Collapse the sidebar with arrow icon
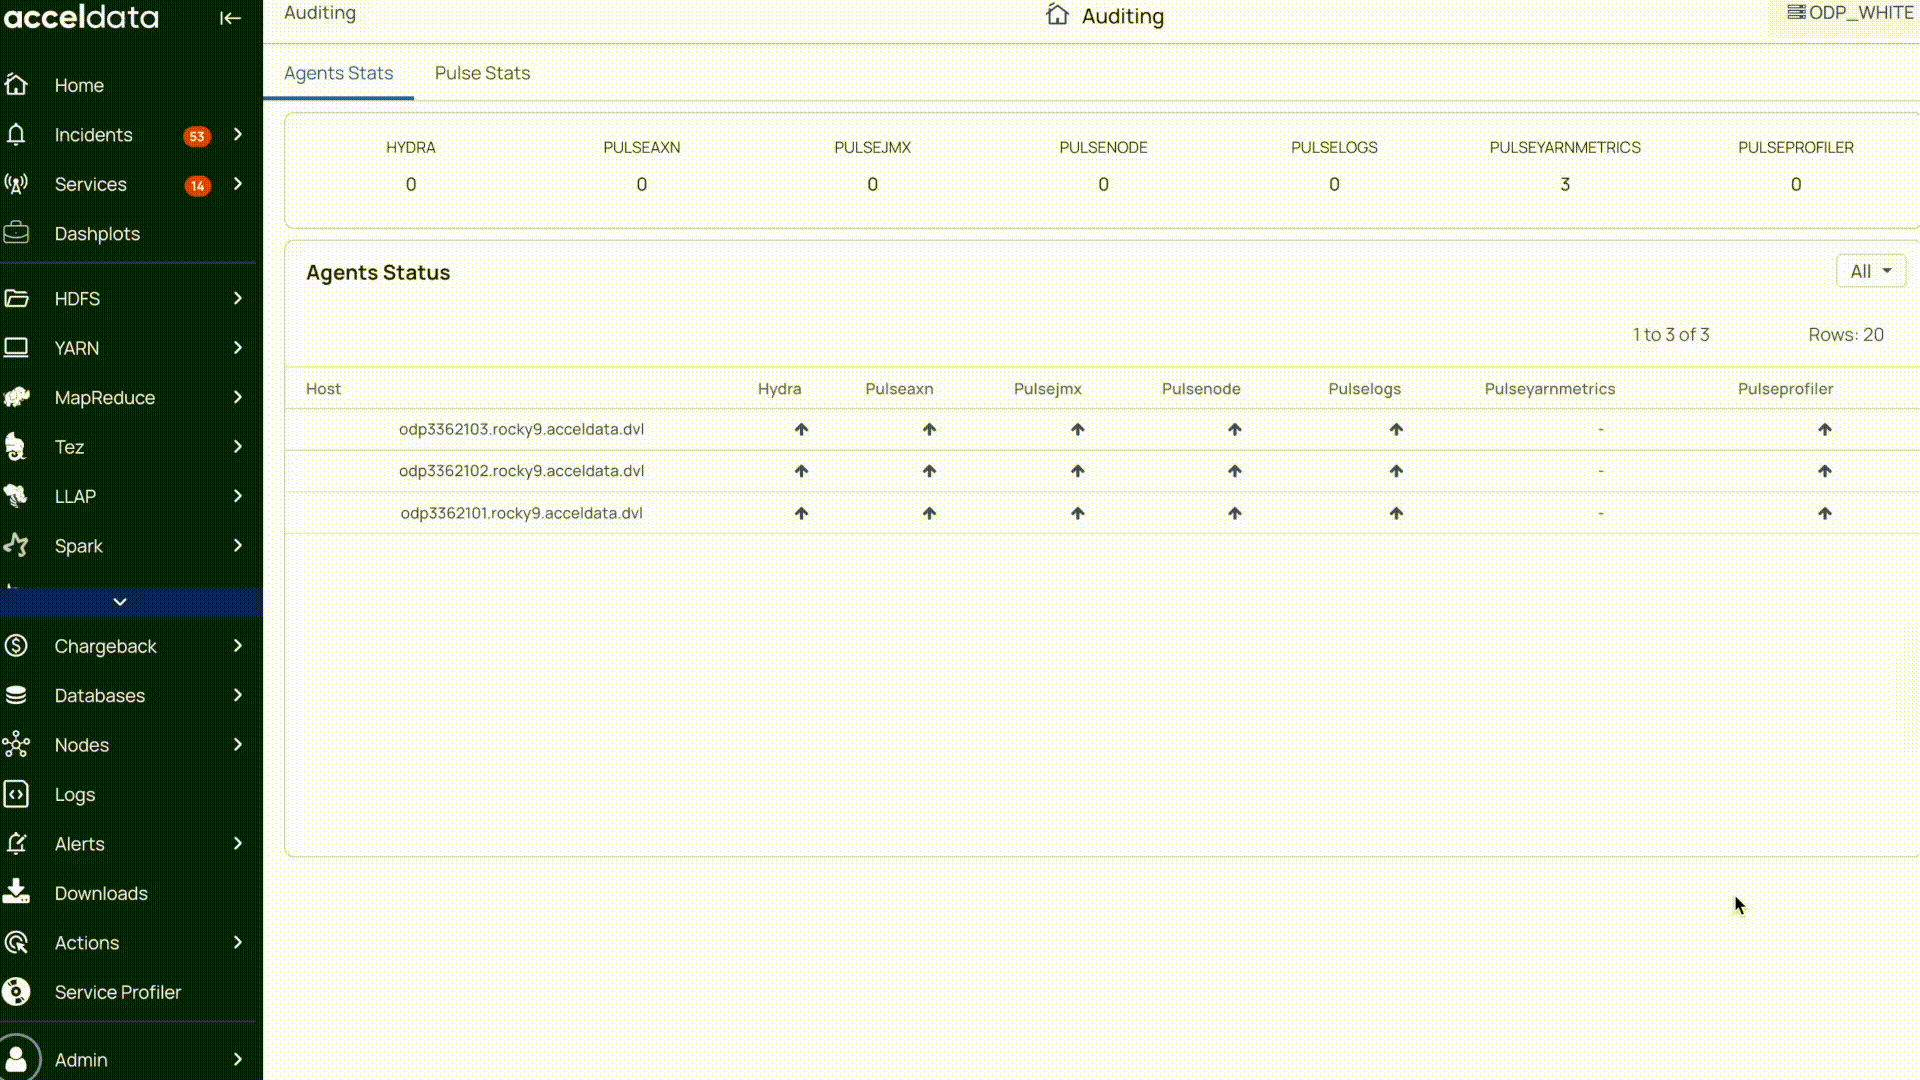This screenshot has width=1920, height=1080. (230, 18)
